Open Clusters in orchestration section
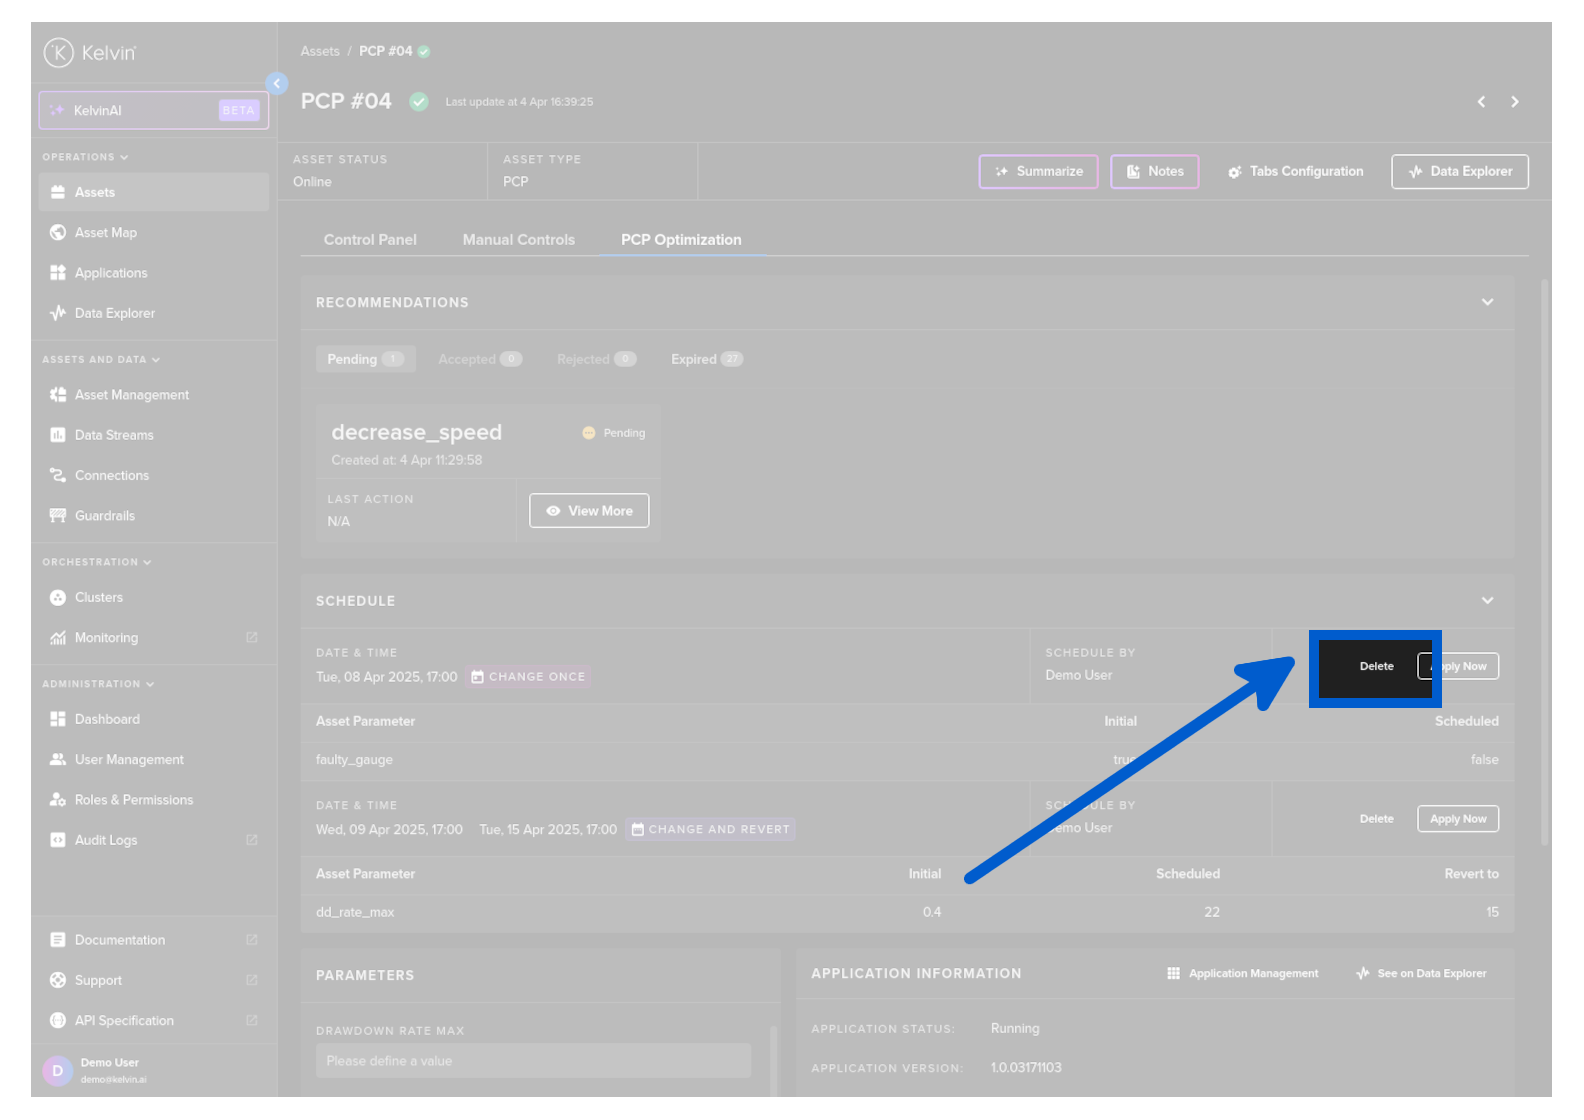The image size is (1584, 1120). click(98, 598)
